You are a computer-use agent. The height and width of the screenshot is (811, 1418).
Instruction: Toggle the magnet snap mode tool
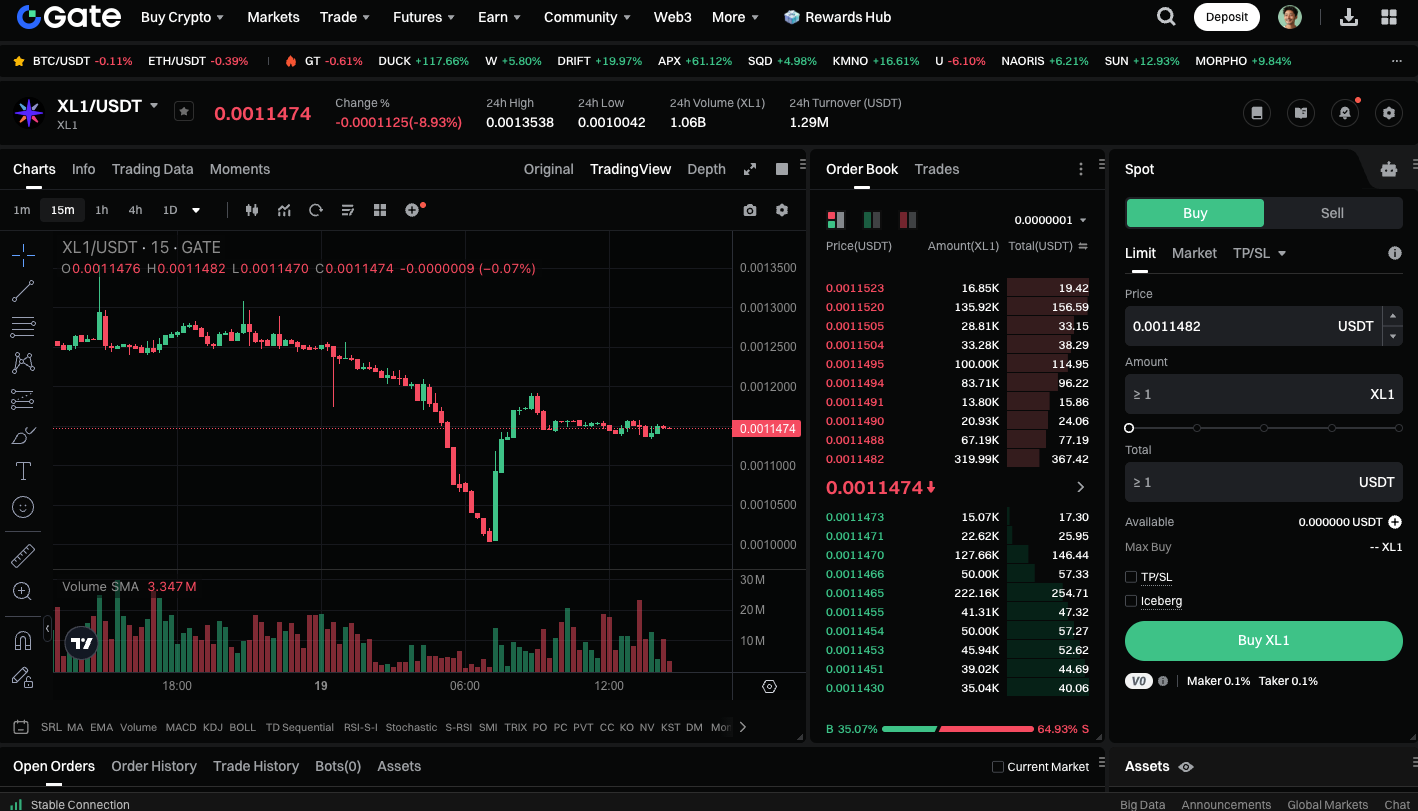point(23,640)
